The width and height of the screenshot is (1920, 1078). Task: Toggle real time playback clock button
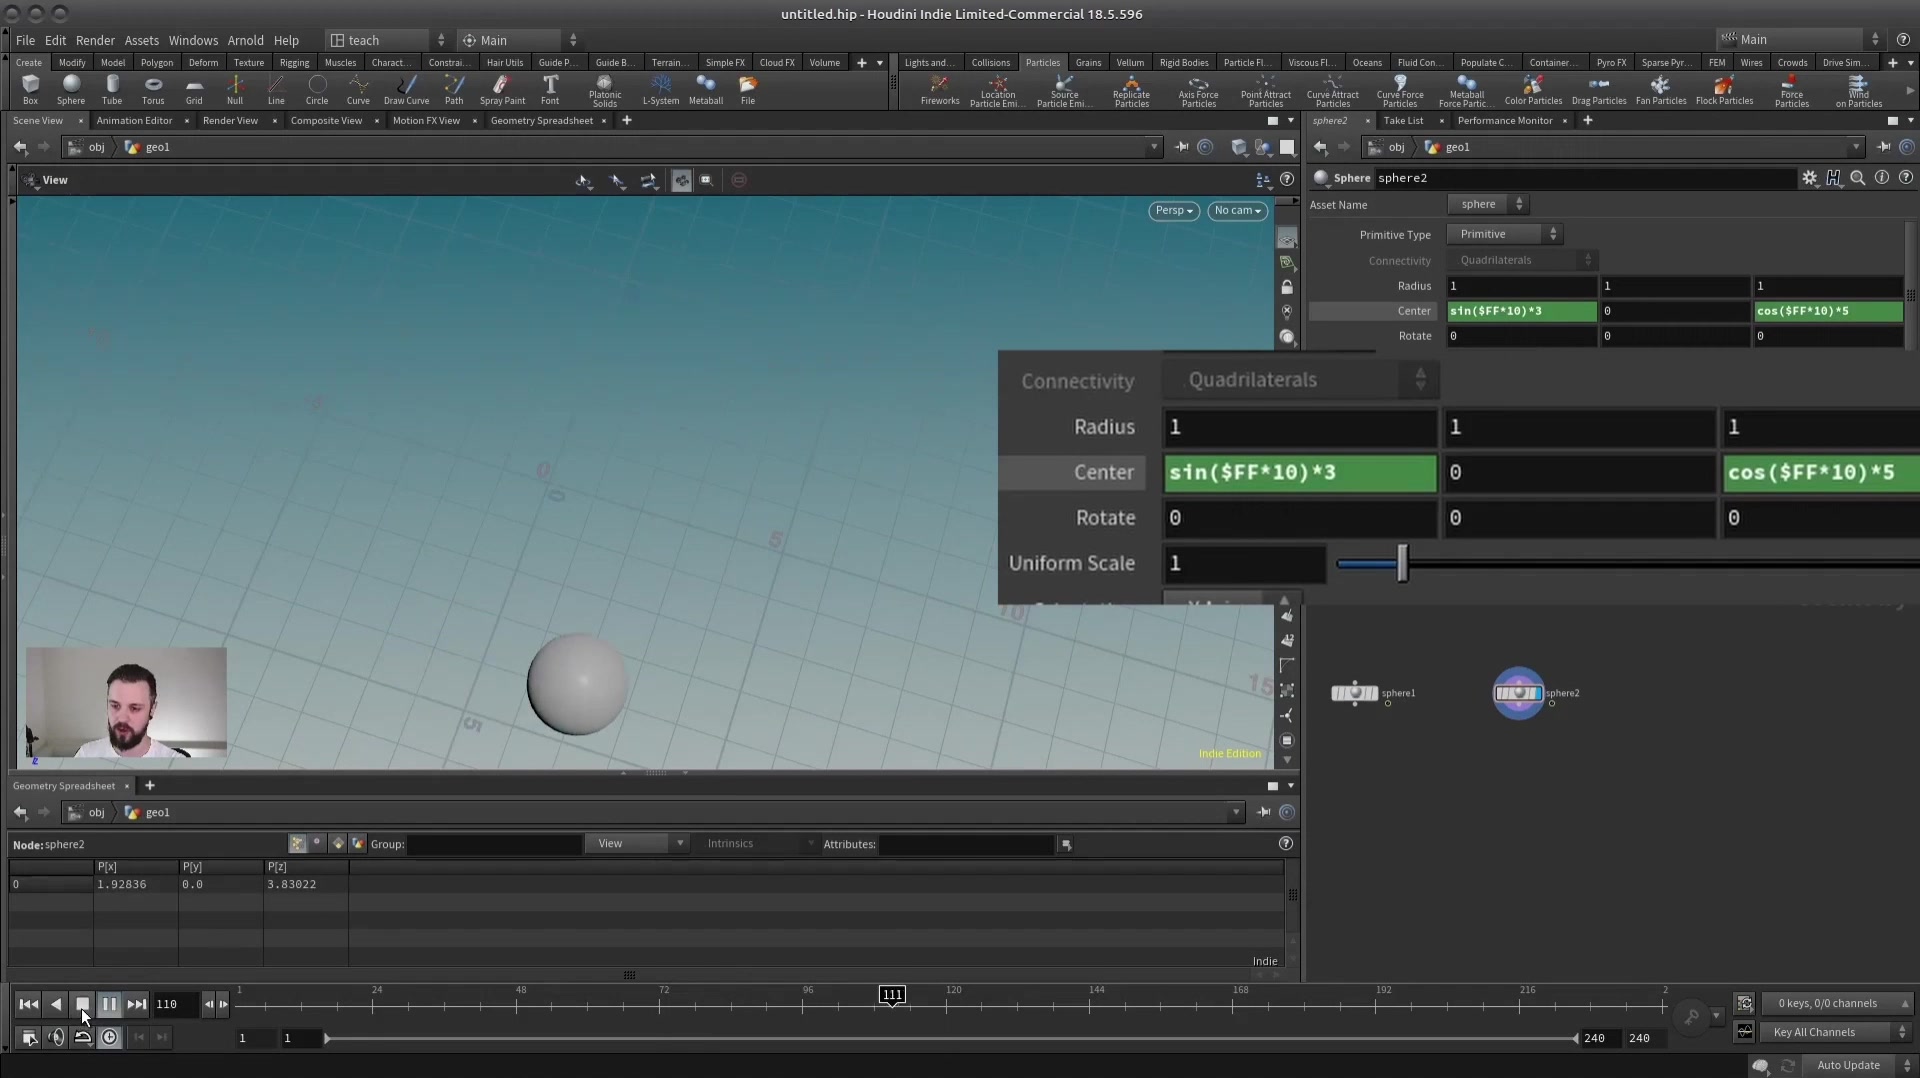click(109, 1037)
